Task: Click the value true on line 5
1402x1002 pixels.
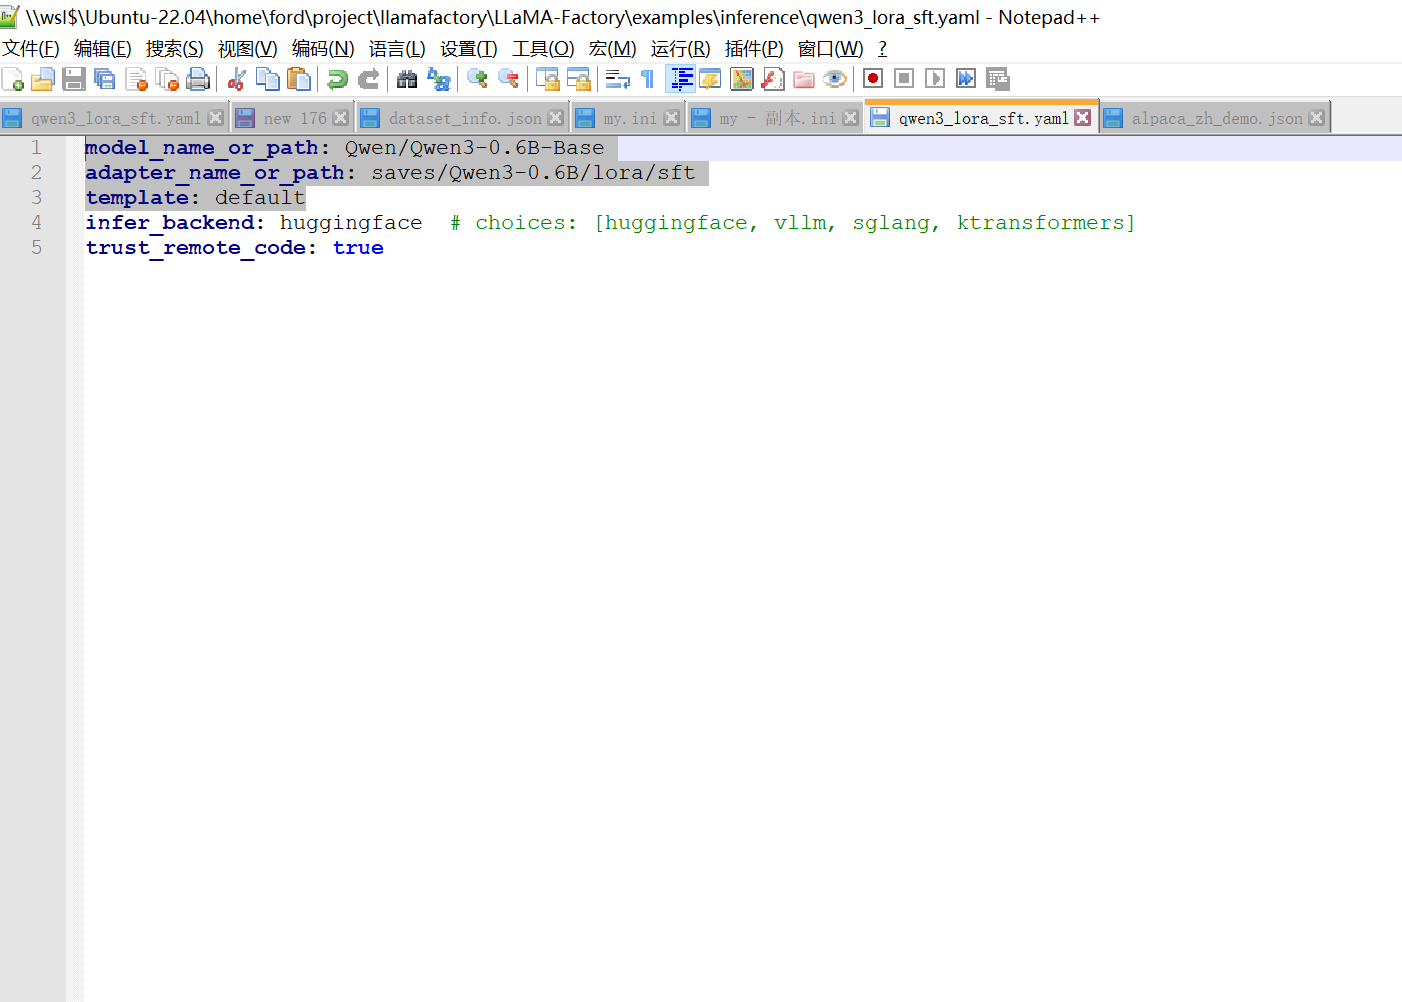Action: tap(358, 248)
